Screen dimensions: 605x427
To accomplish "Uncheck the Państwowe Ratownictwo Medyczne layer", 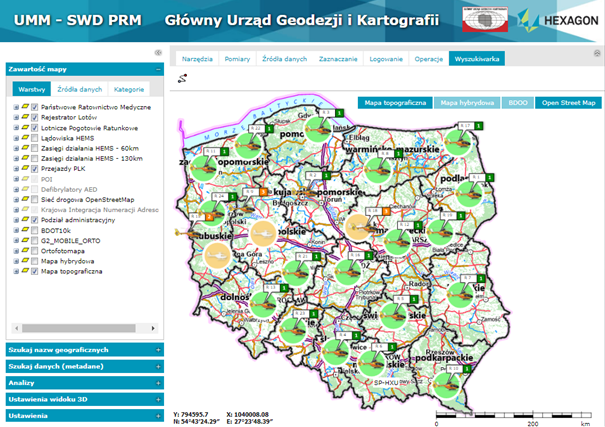I will click(x=34, y=106).
